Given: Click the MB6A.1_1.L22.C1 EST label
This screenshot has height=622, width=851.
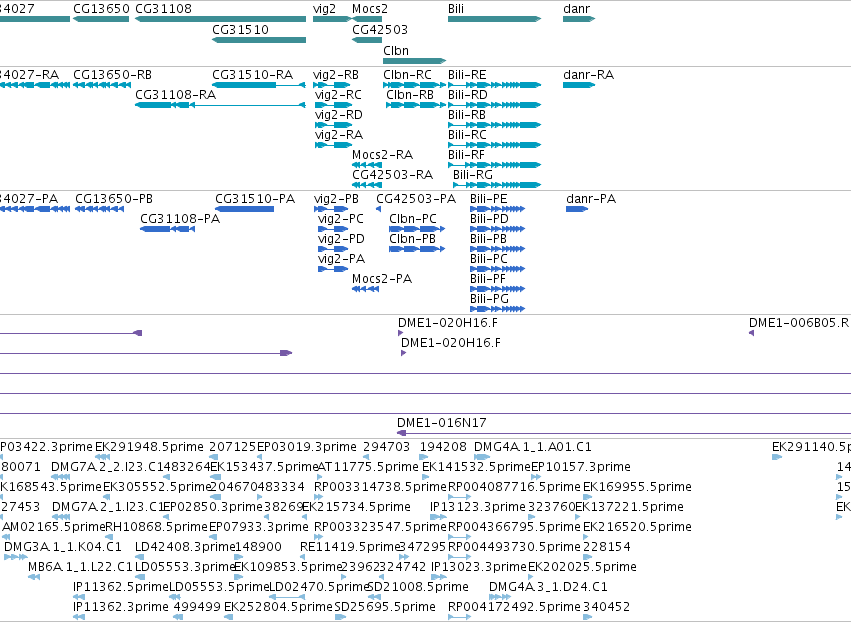Looking at the screenshot, I should point(80,567).
